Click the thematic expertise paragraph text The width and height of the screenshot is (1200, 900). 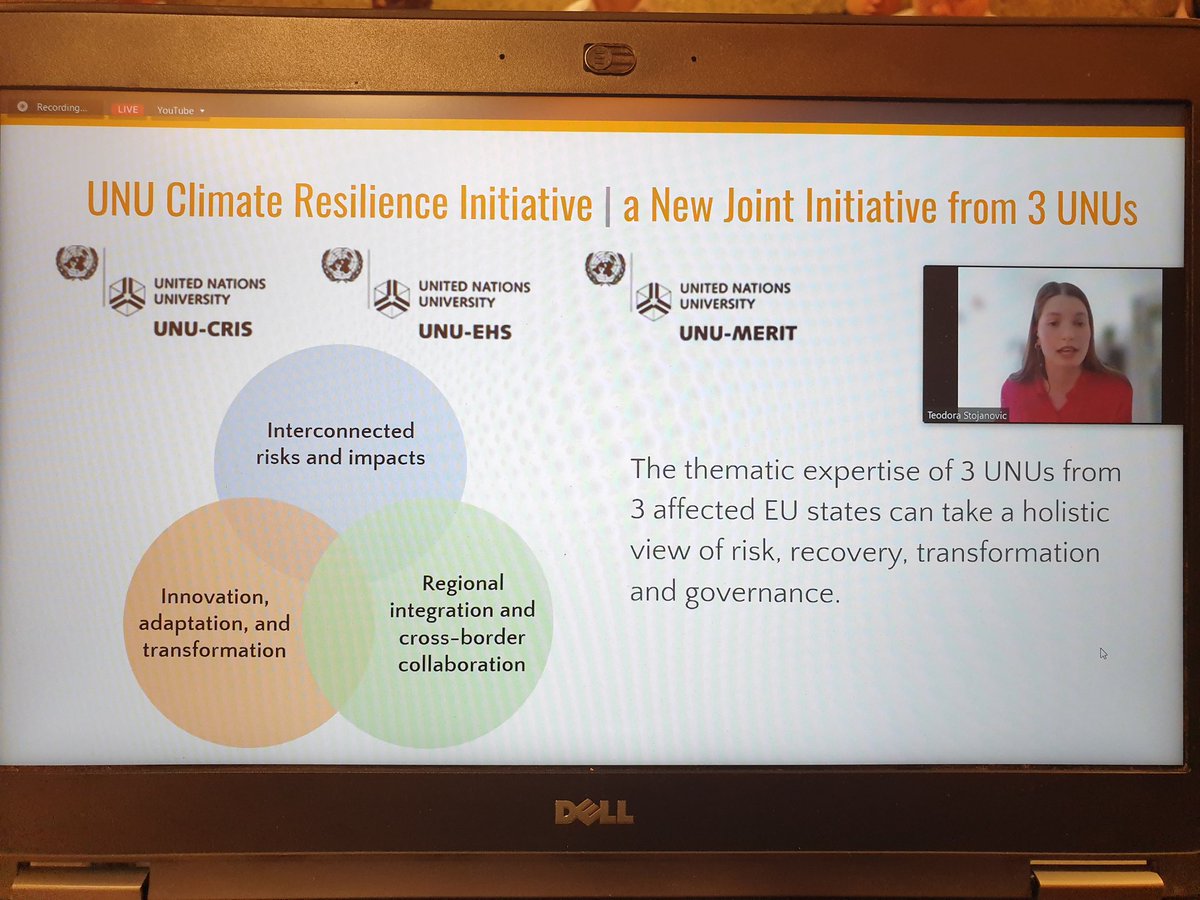[875, 532]
